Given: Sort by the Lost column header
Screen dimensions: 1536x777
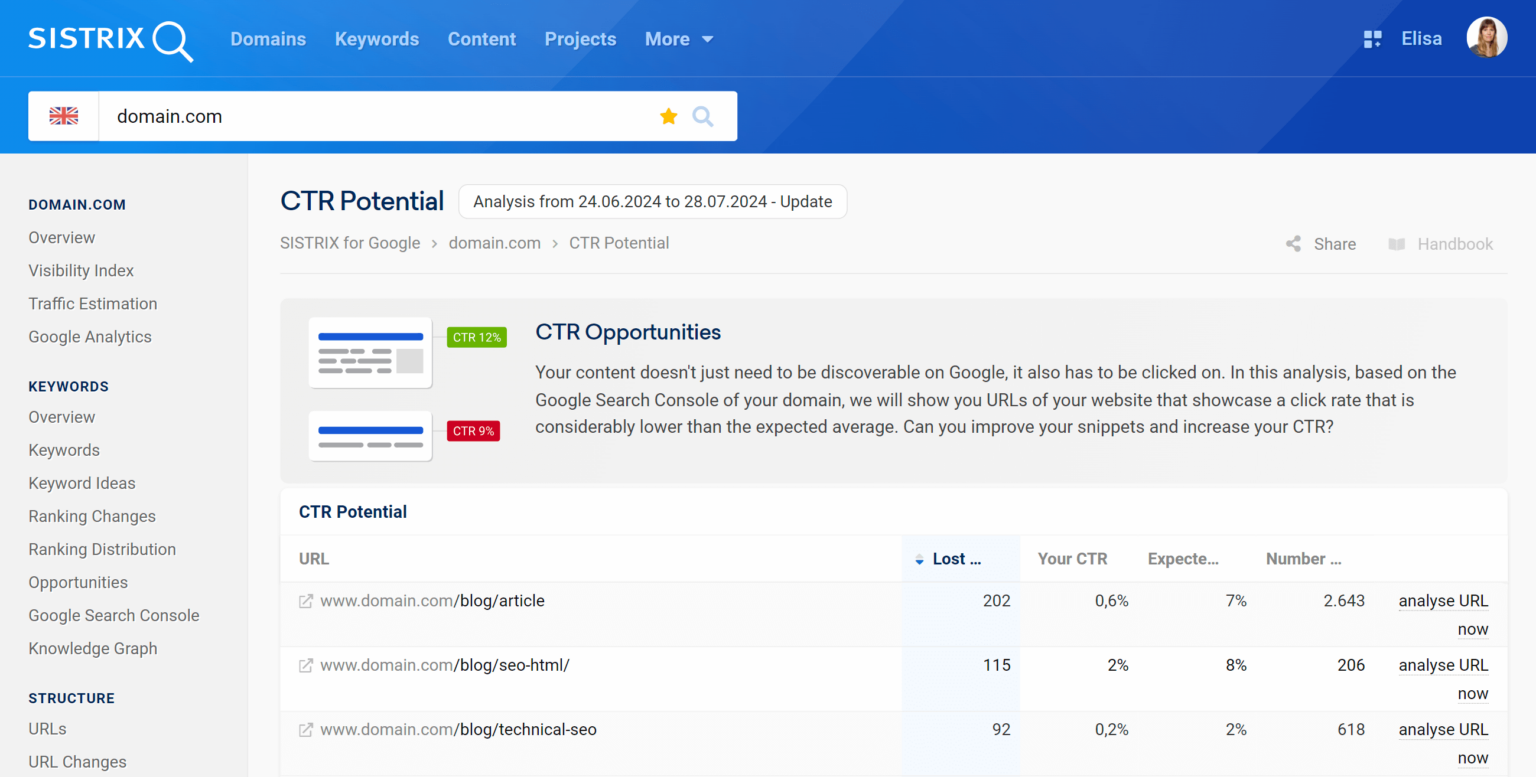Looking at the screenshot, I should pyautogui.click(x=956, y=559).
